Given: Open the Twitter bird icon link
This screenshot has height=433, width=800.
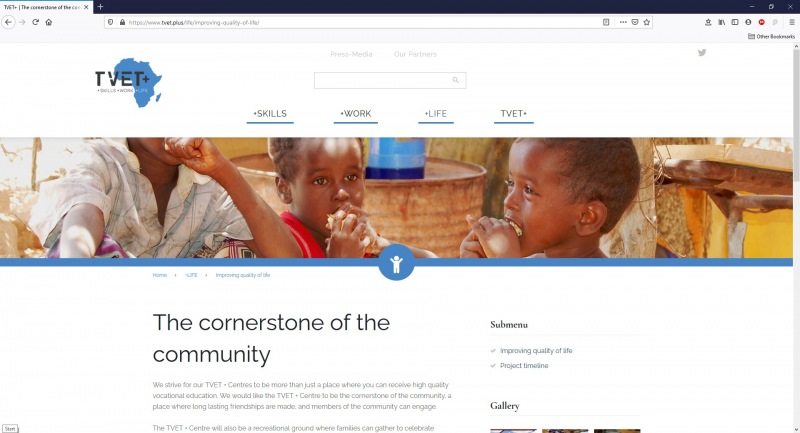Looking at the screenshot, I should click(702, 53).
